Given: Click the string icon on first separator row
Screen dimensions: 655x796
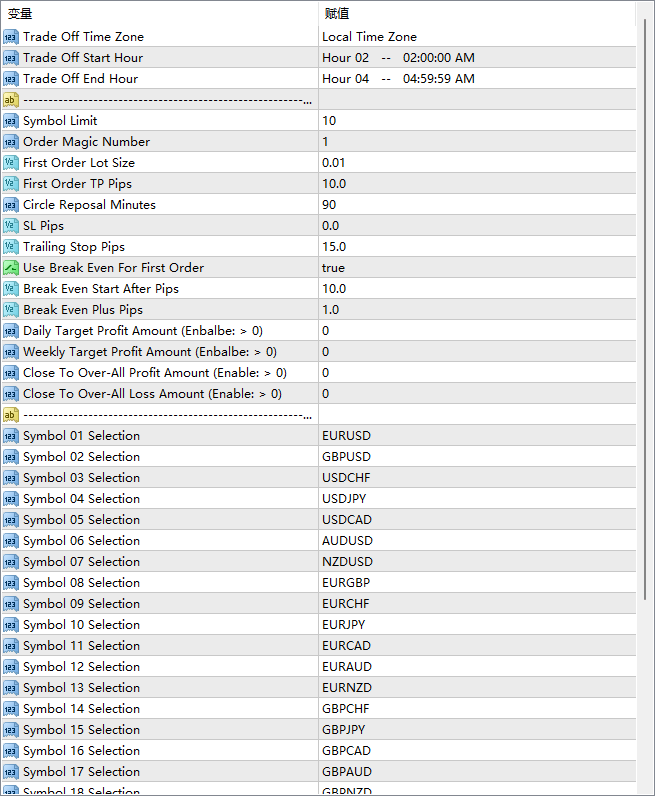Looking at the screenshot, I should point(11,100).
